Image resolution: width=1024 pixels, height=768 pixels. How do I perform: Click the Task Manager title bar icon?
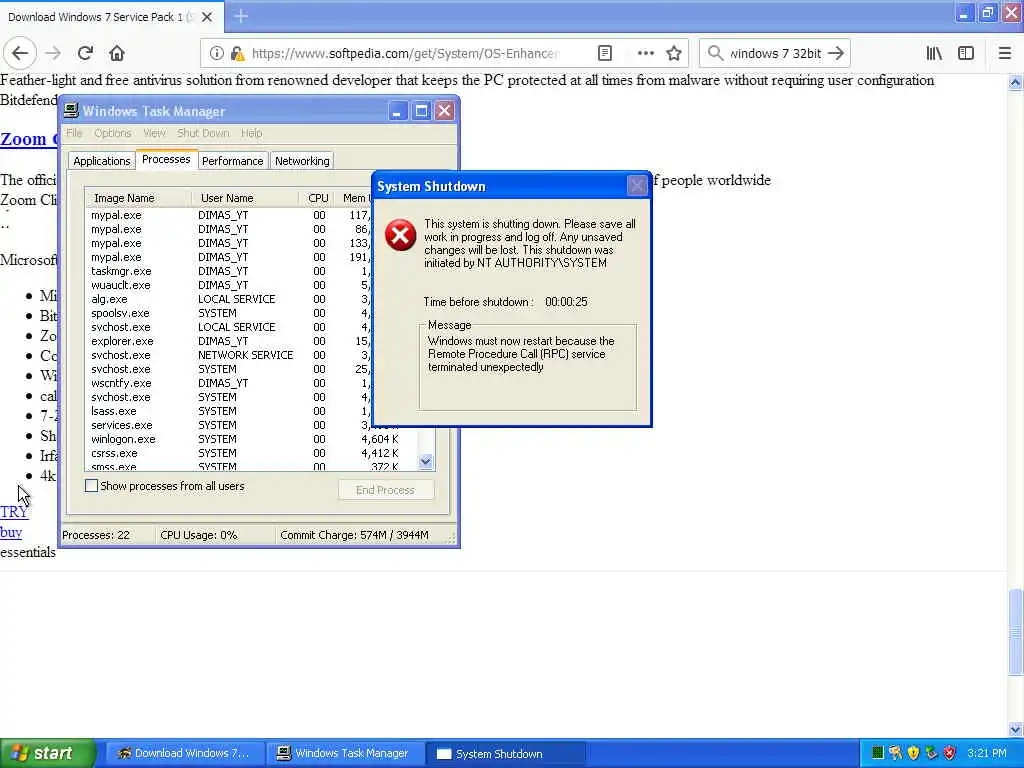click(71, 110)
